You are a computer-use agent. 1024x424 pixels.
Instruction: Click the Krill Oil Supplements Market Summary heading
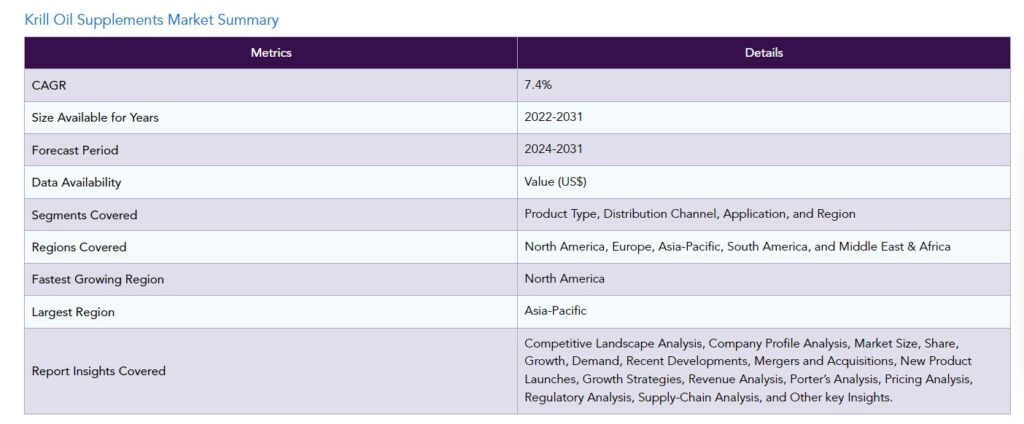(x=152, y=20)
